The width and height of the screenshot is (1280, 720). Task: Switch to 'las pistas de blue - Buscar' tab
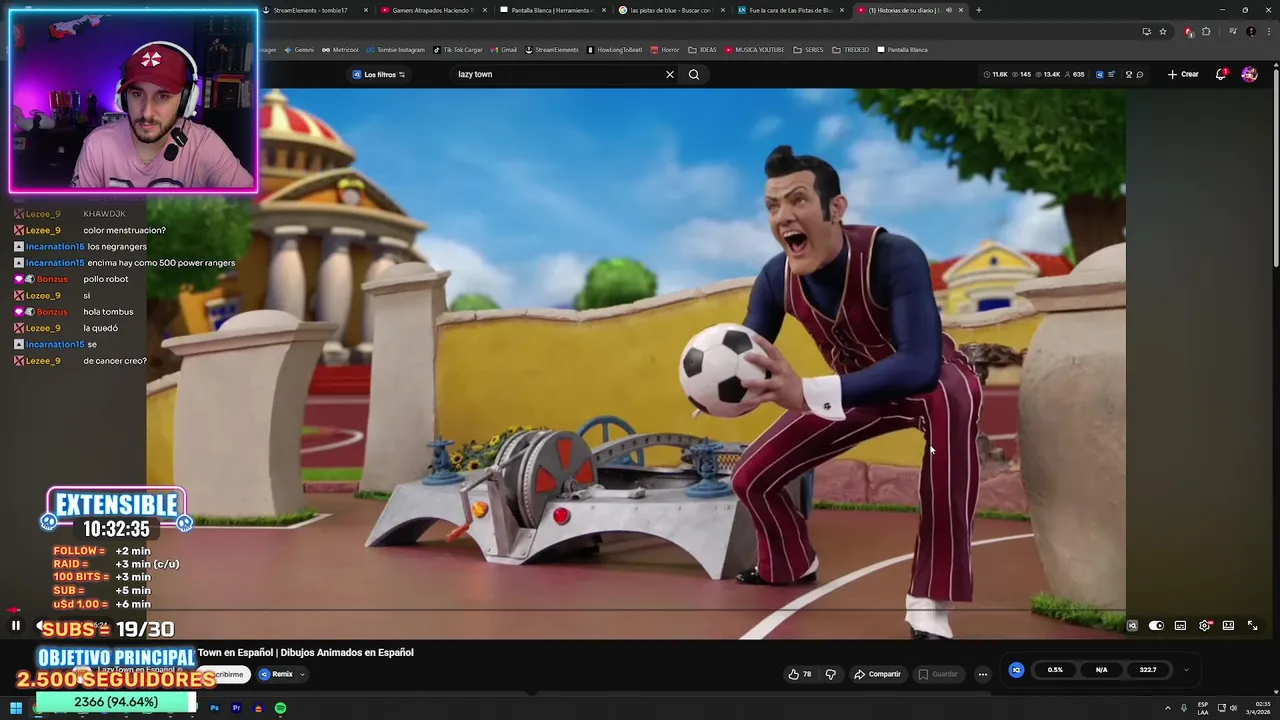(x=670, y=10)
